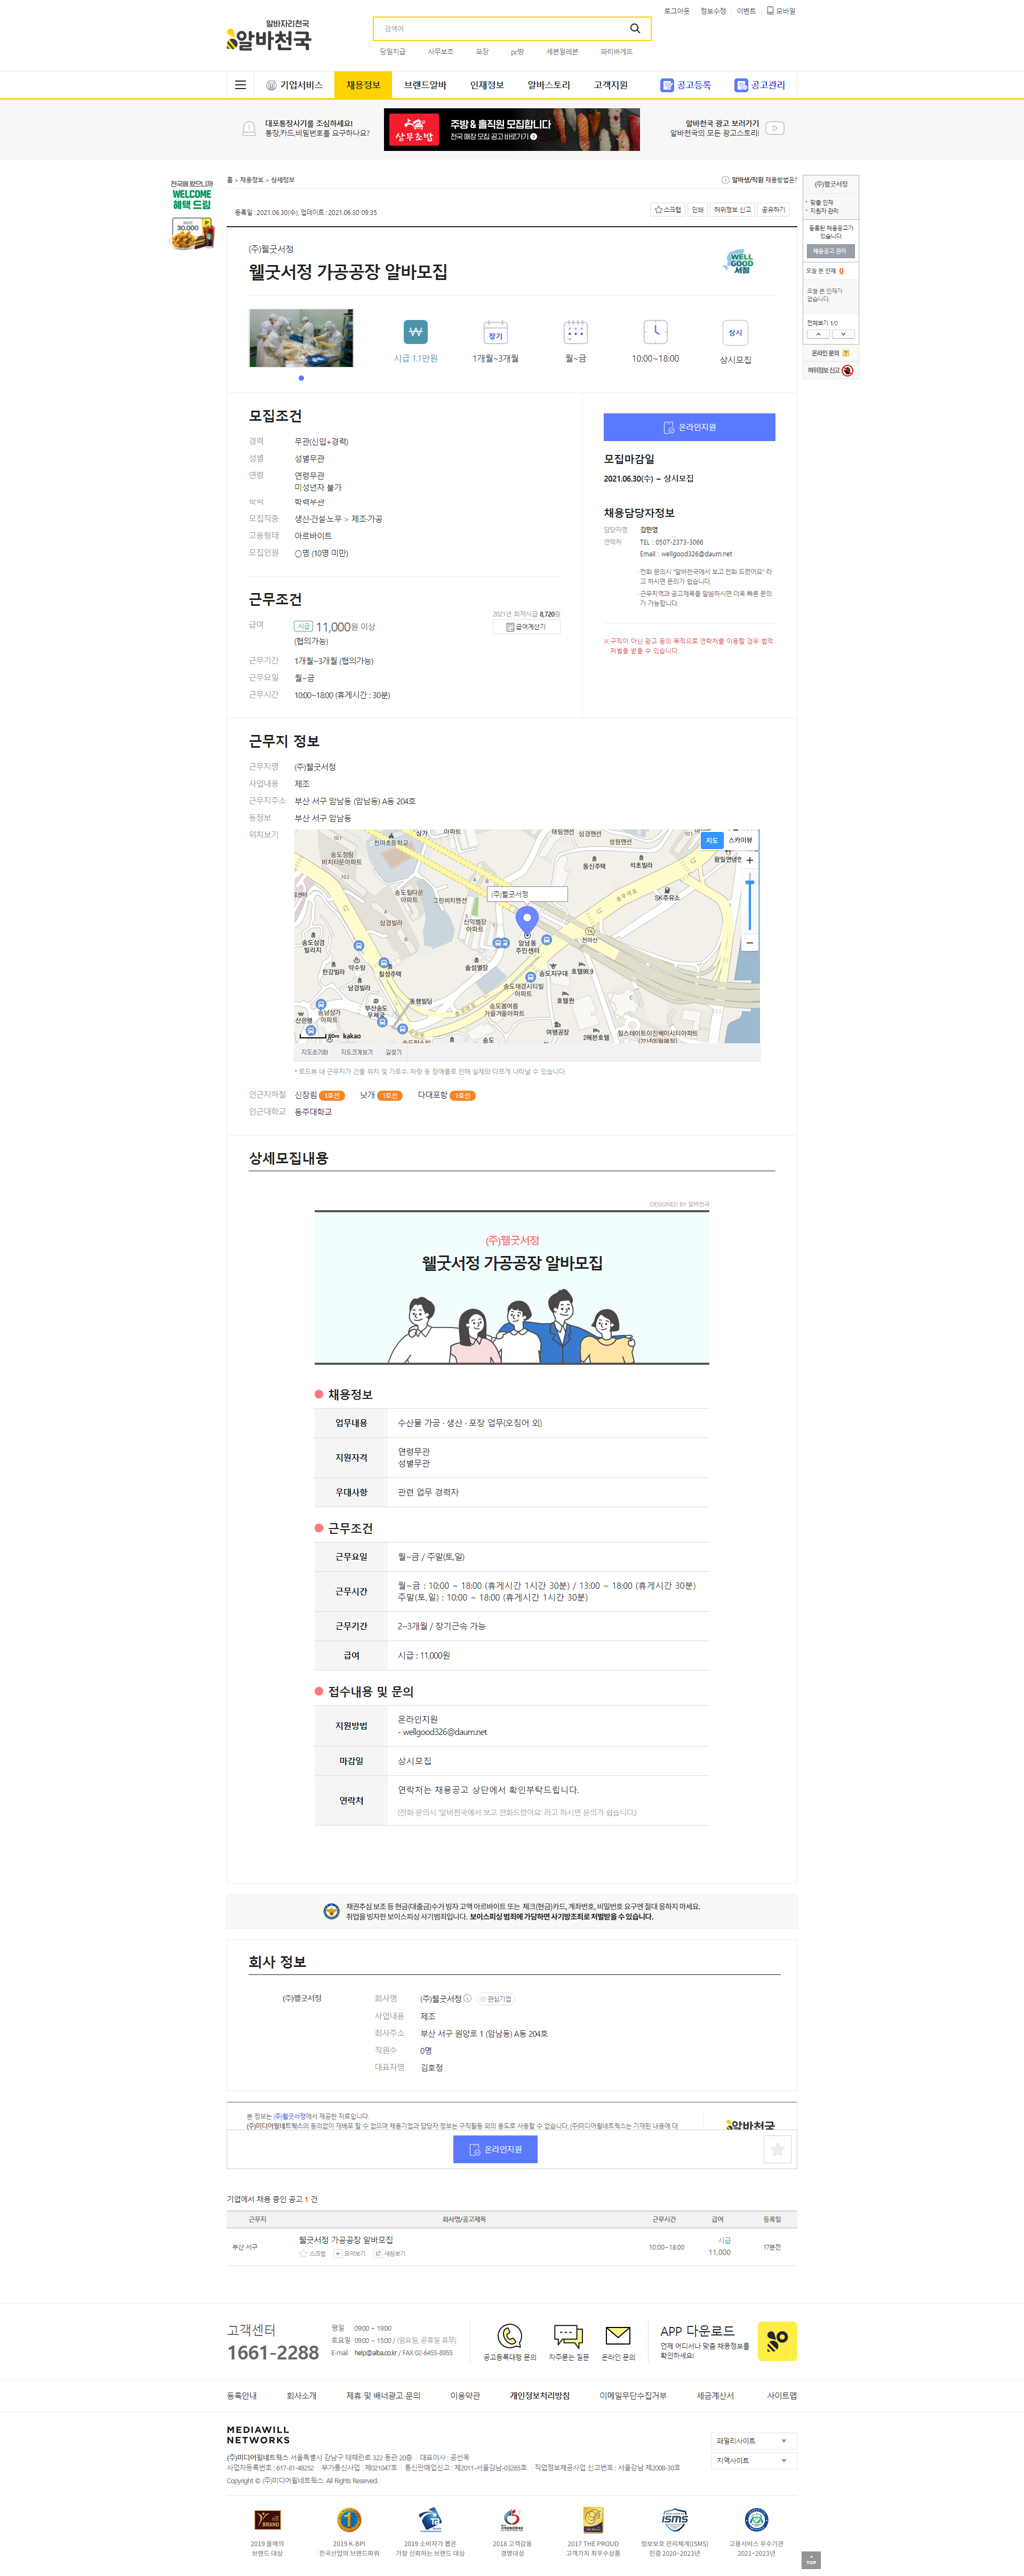Click the map zoom slider bar
Screen dimensions: 1024x2576
click(x=749, y=905)
